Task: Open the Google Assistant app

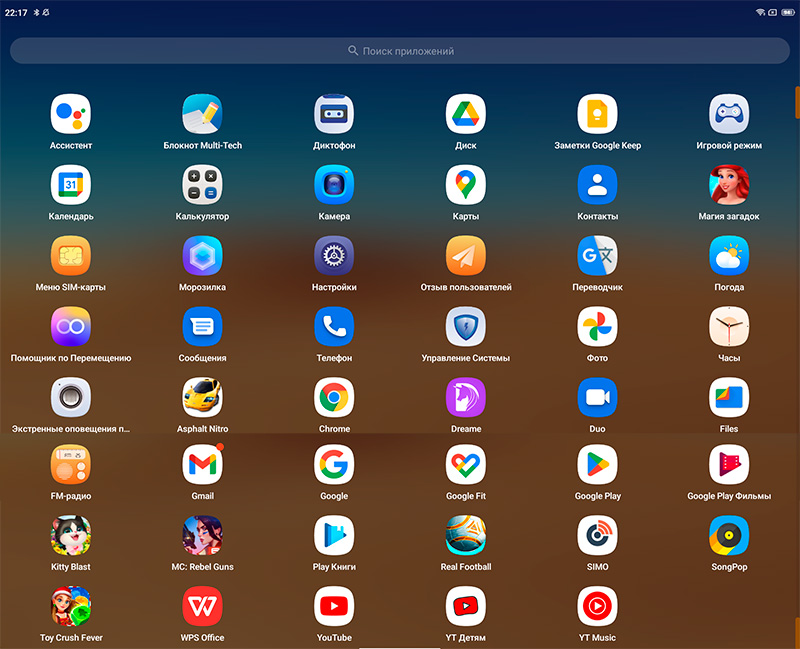Action: coord(71,115)
